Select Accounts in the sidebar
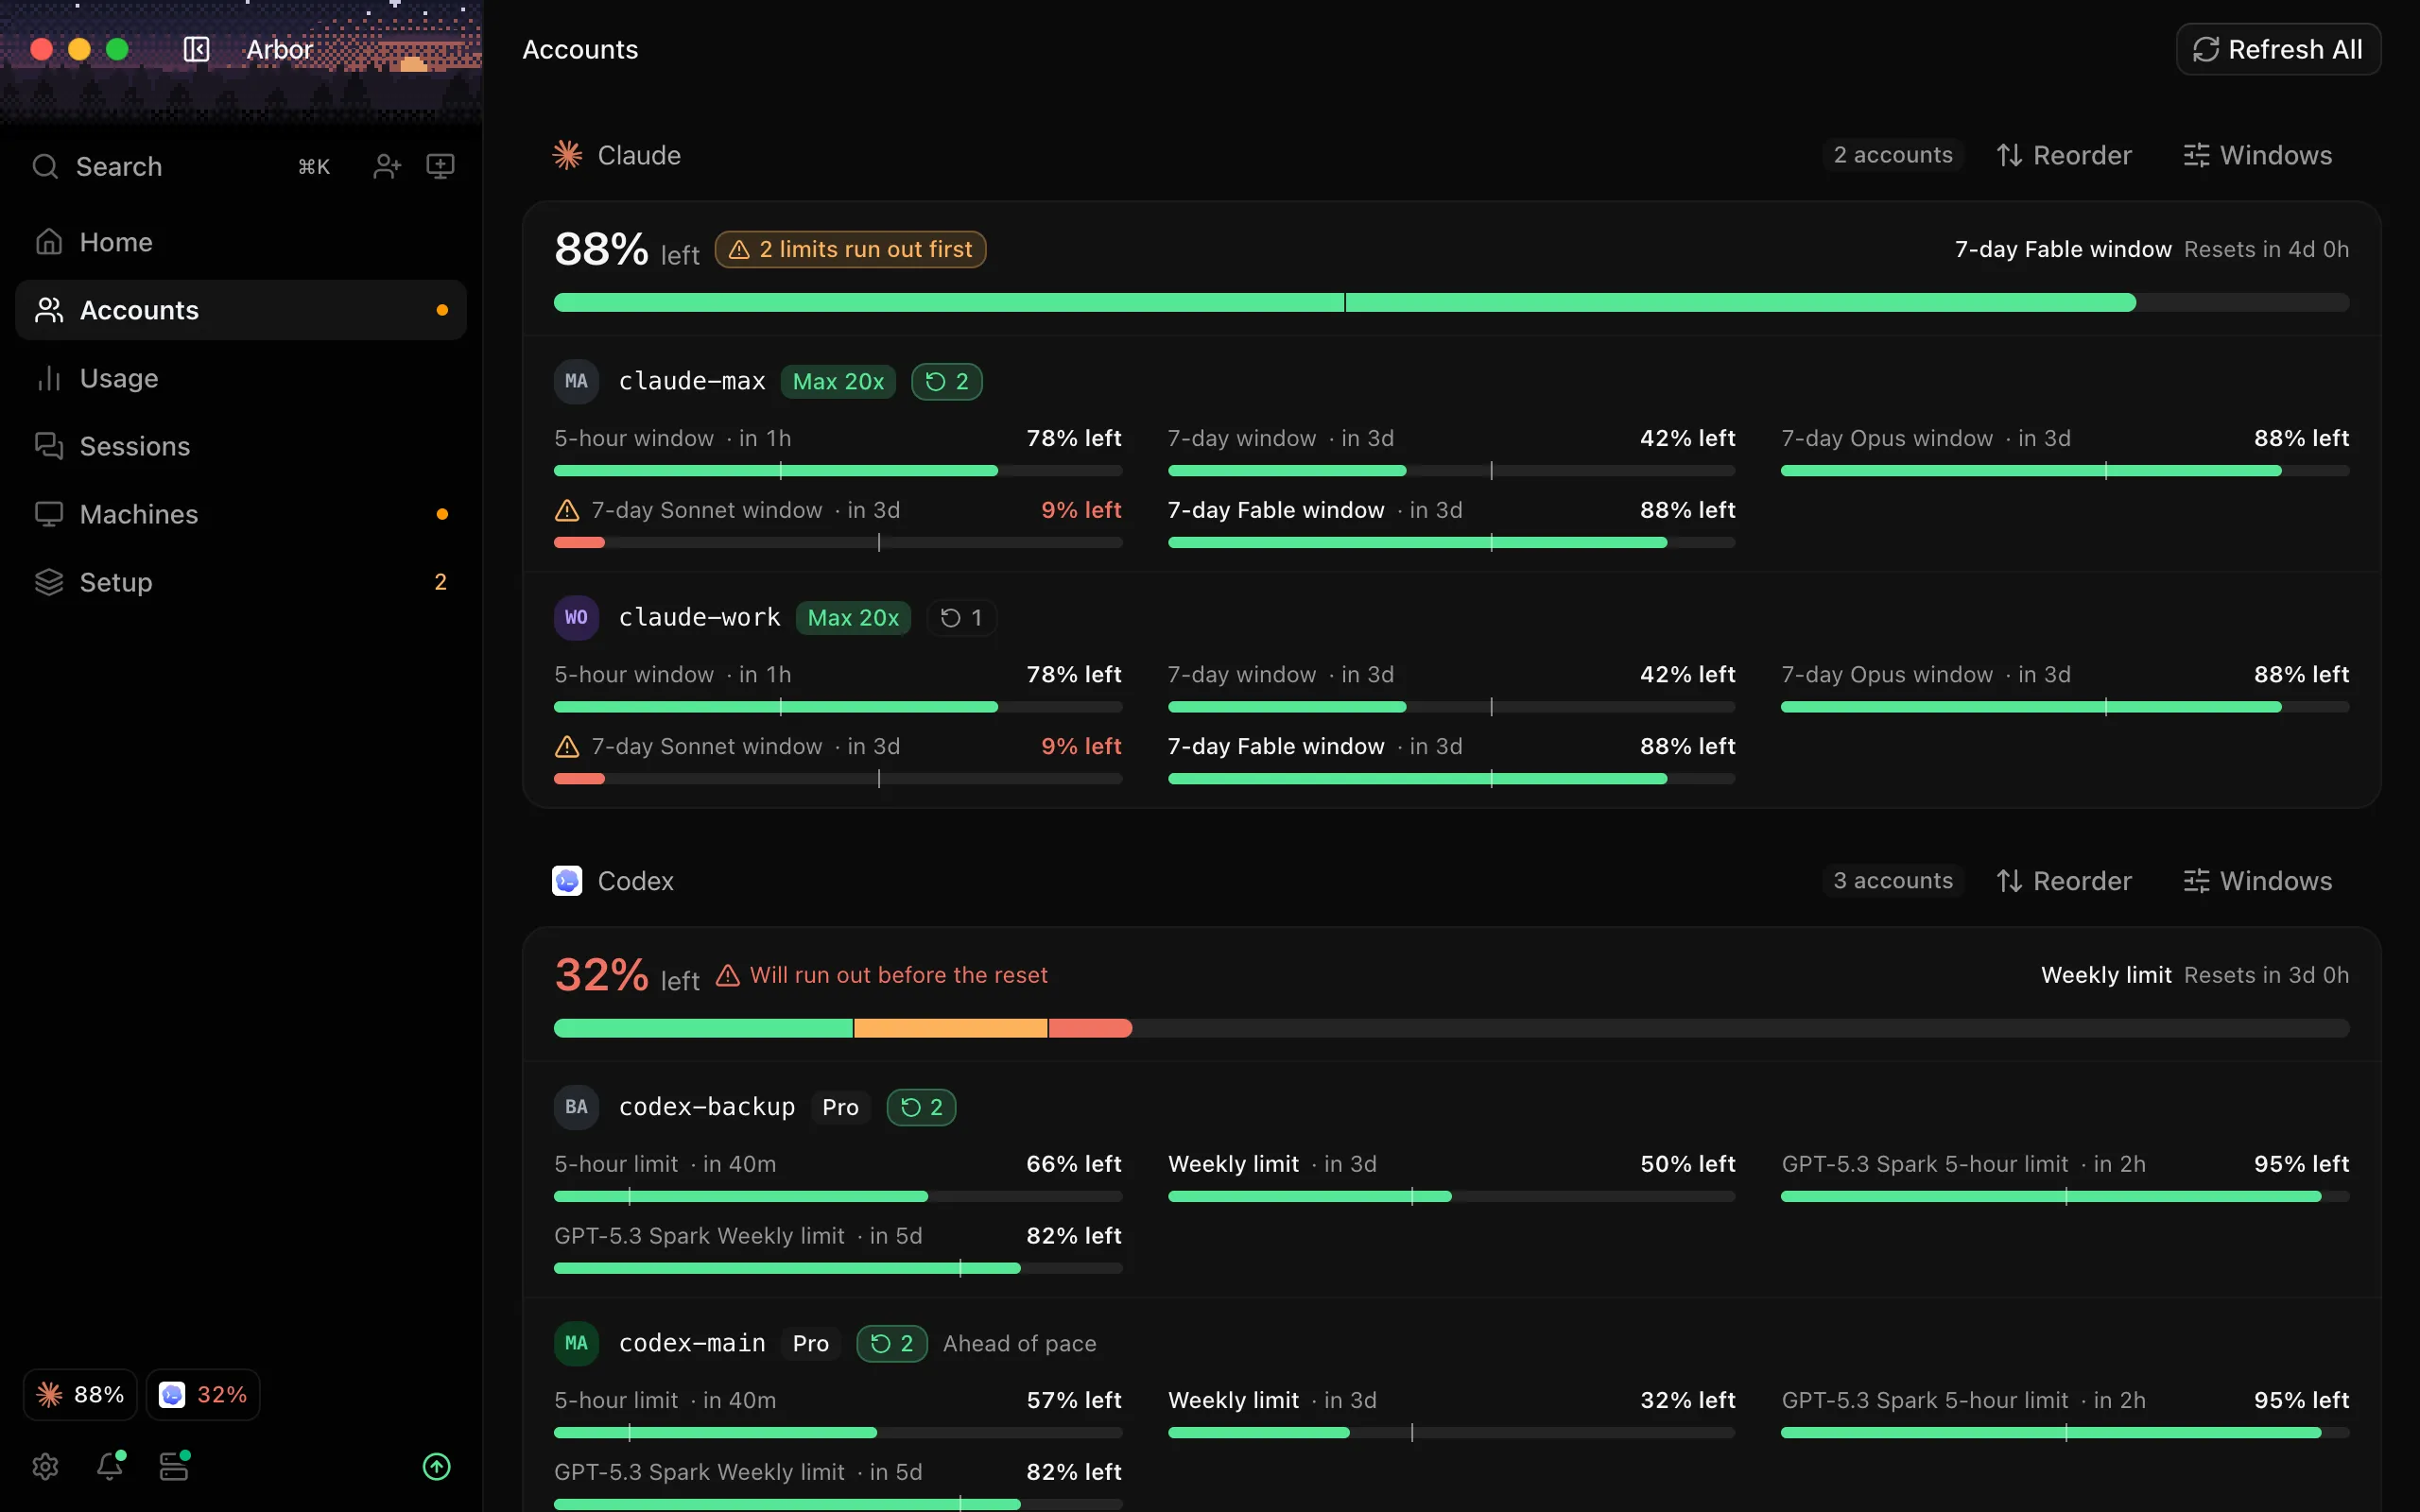Image resolution: width=2420 pixels, height=1512 pixels. [x=241, y=310]
